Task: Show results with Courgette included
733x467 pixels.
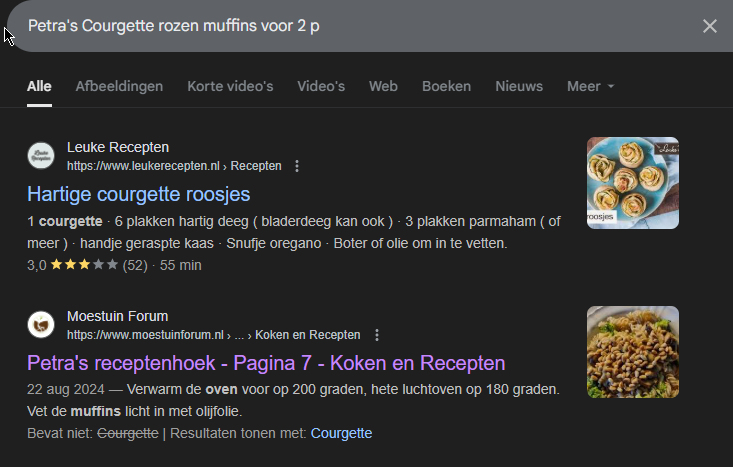Action: tap(341, 433)
